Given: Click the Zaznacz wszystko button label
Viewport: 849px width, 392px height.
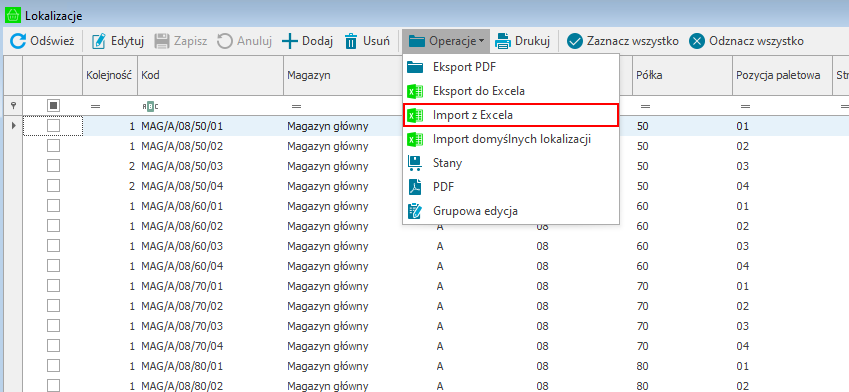Looking at the screenshot, I should click(x=632, y=41).
